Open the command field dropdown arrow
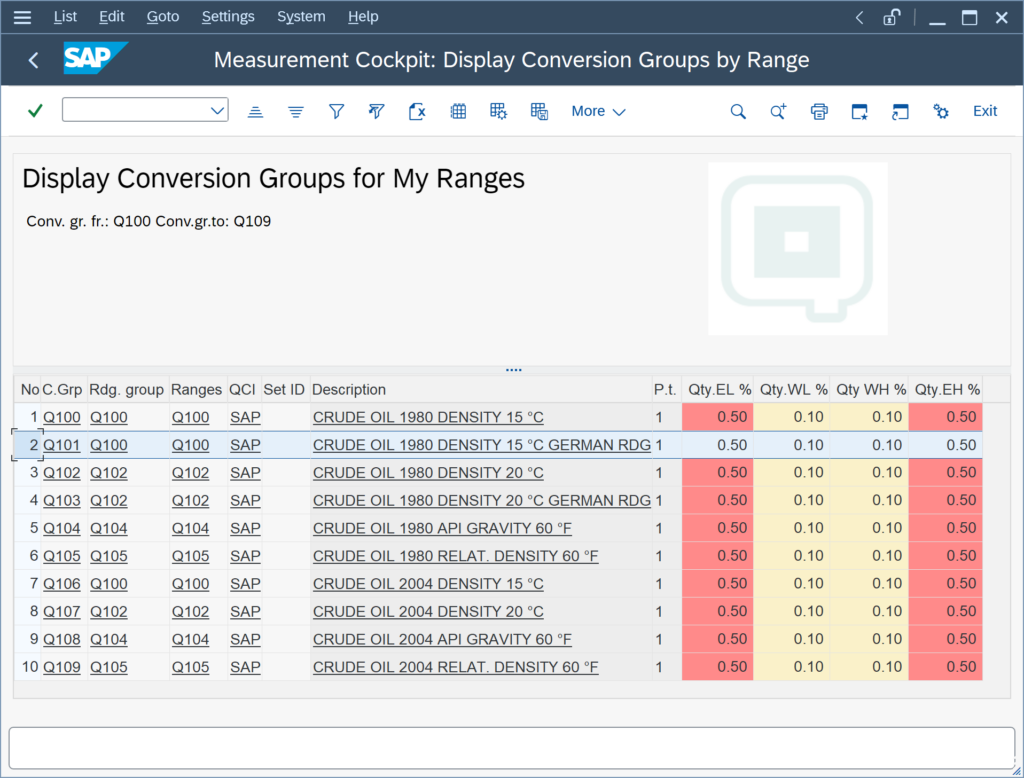This screenshot has width=1024, height=778. point(217,111)
